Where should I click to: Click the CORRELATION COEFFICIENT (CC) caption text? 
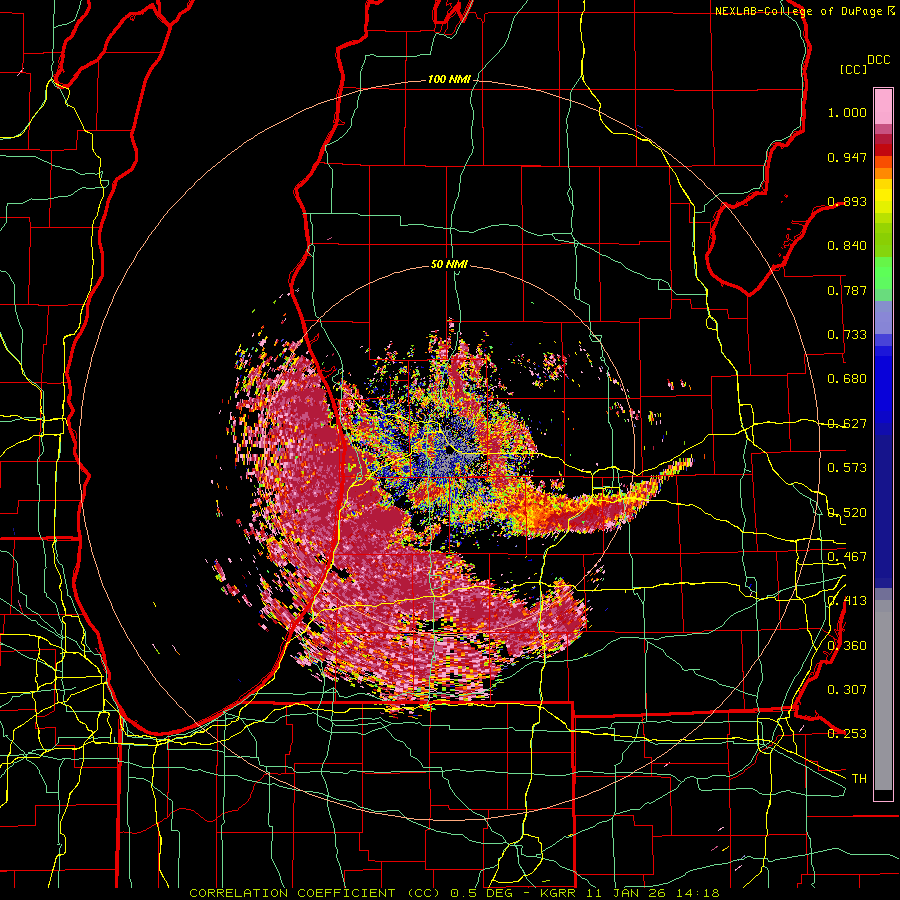[x=315, y=893]
